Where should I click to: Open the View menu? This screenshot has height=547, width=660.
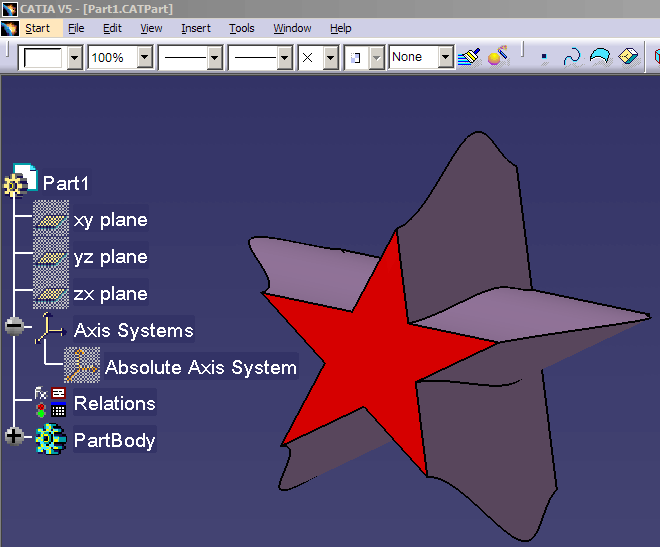151,28
